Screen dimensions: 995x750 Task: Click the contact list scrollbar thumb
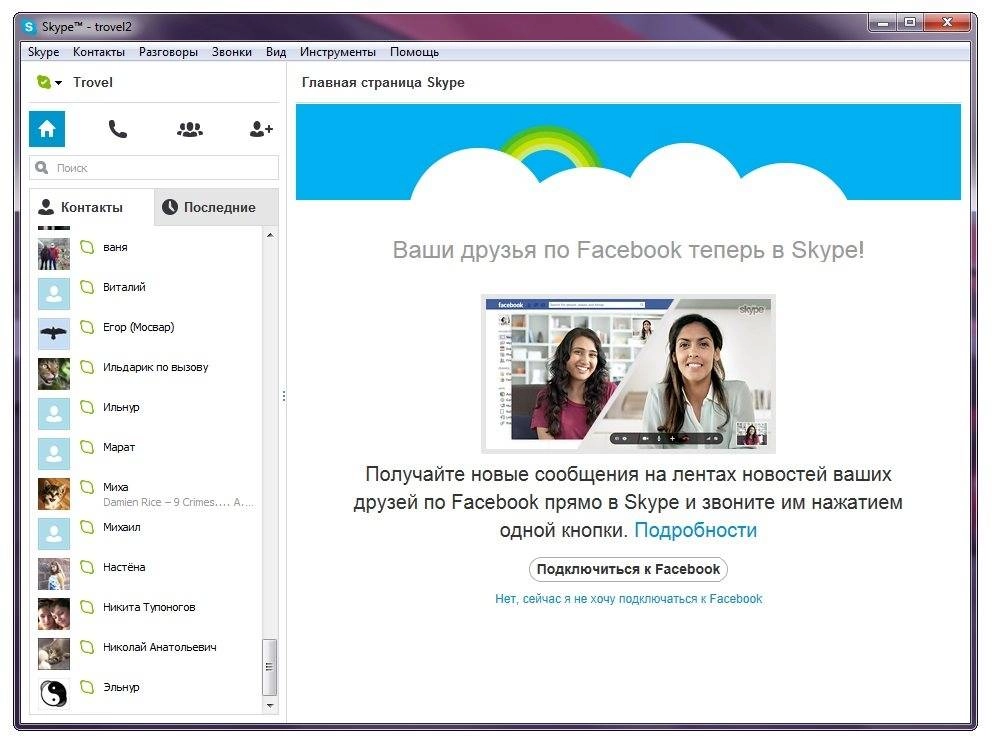click(270, 667)
